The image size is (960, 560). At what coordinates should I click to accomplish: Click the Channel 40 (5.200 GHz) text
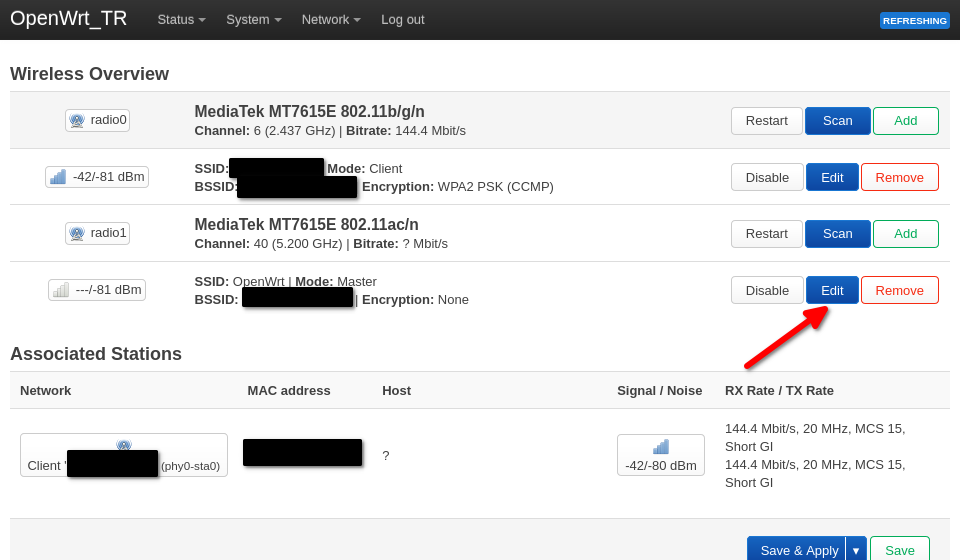[268, 244]
